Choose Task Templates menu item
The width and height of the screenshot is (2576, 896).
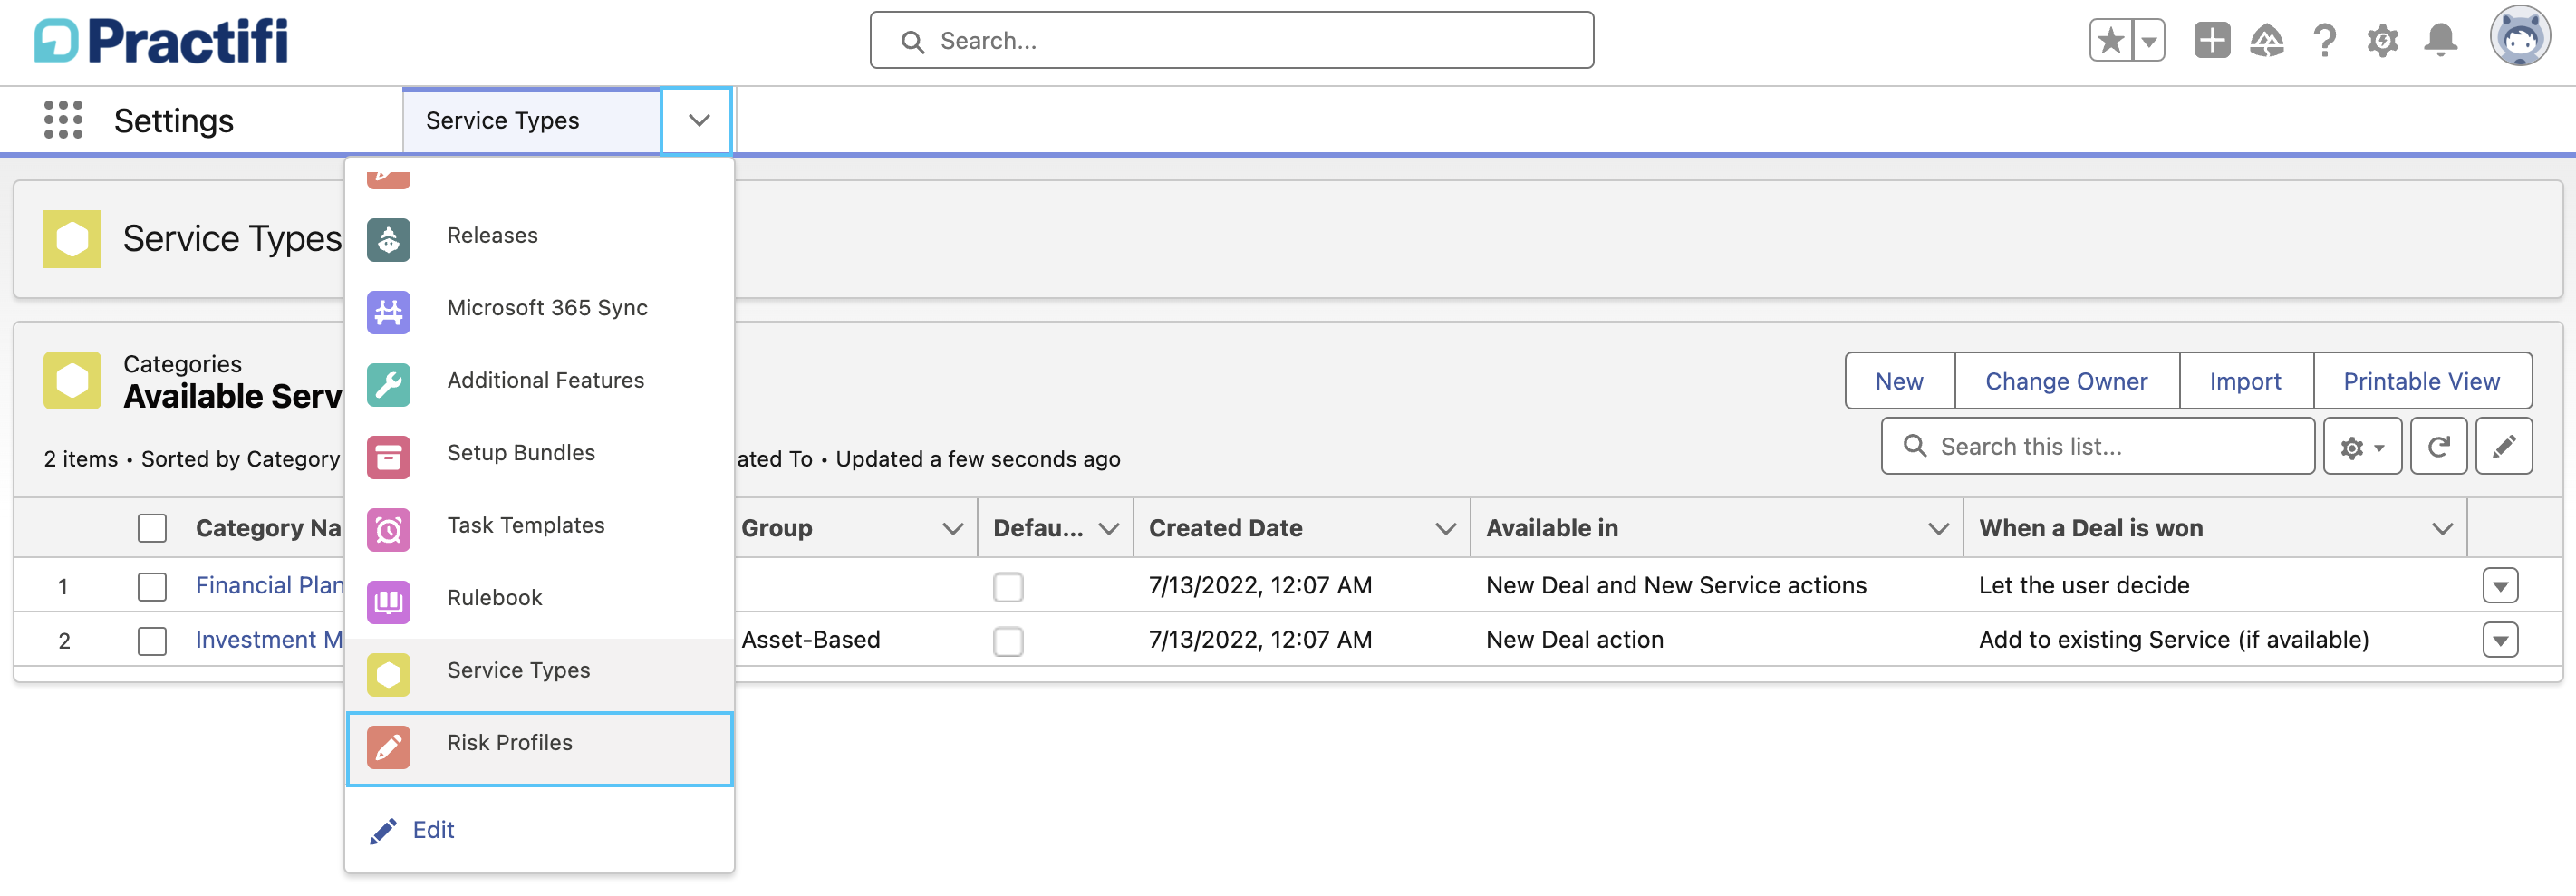click(539, 526)
